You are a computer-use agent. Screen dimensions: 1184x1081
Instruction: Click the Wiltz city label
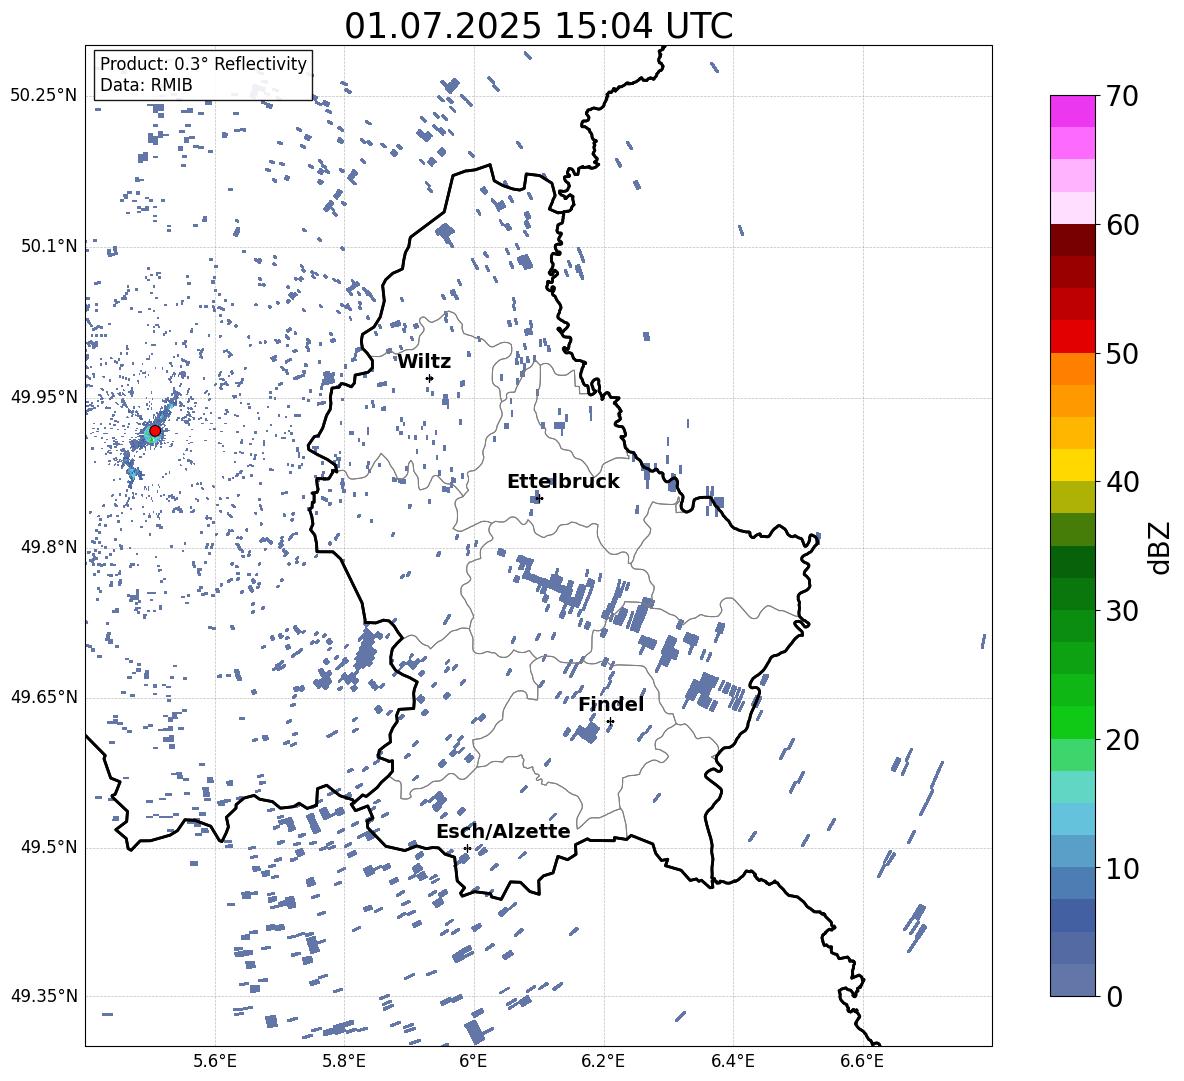(x=424, y=362)
